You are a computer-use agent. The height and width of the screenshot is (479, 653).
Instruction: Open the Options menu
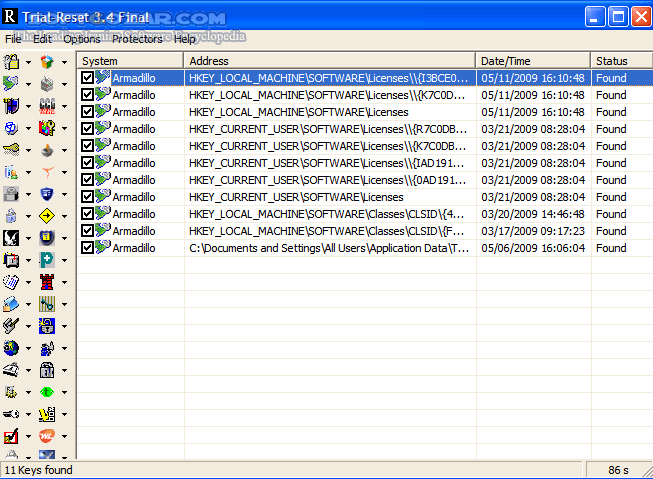point(82,39)
